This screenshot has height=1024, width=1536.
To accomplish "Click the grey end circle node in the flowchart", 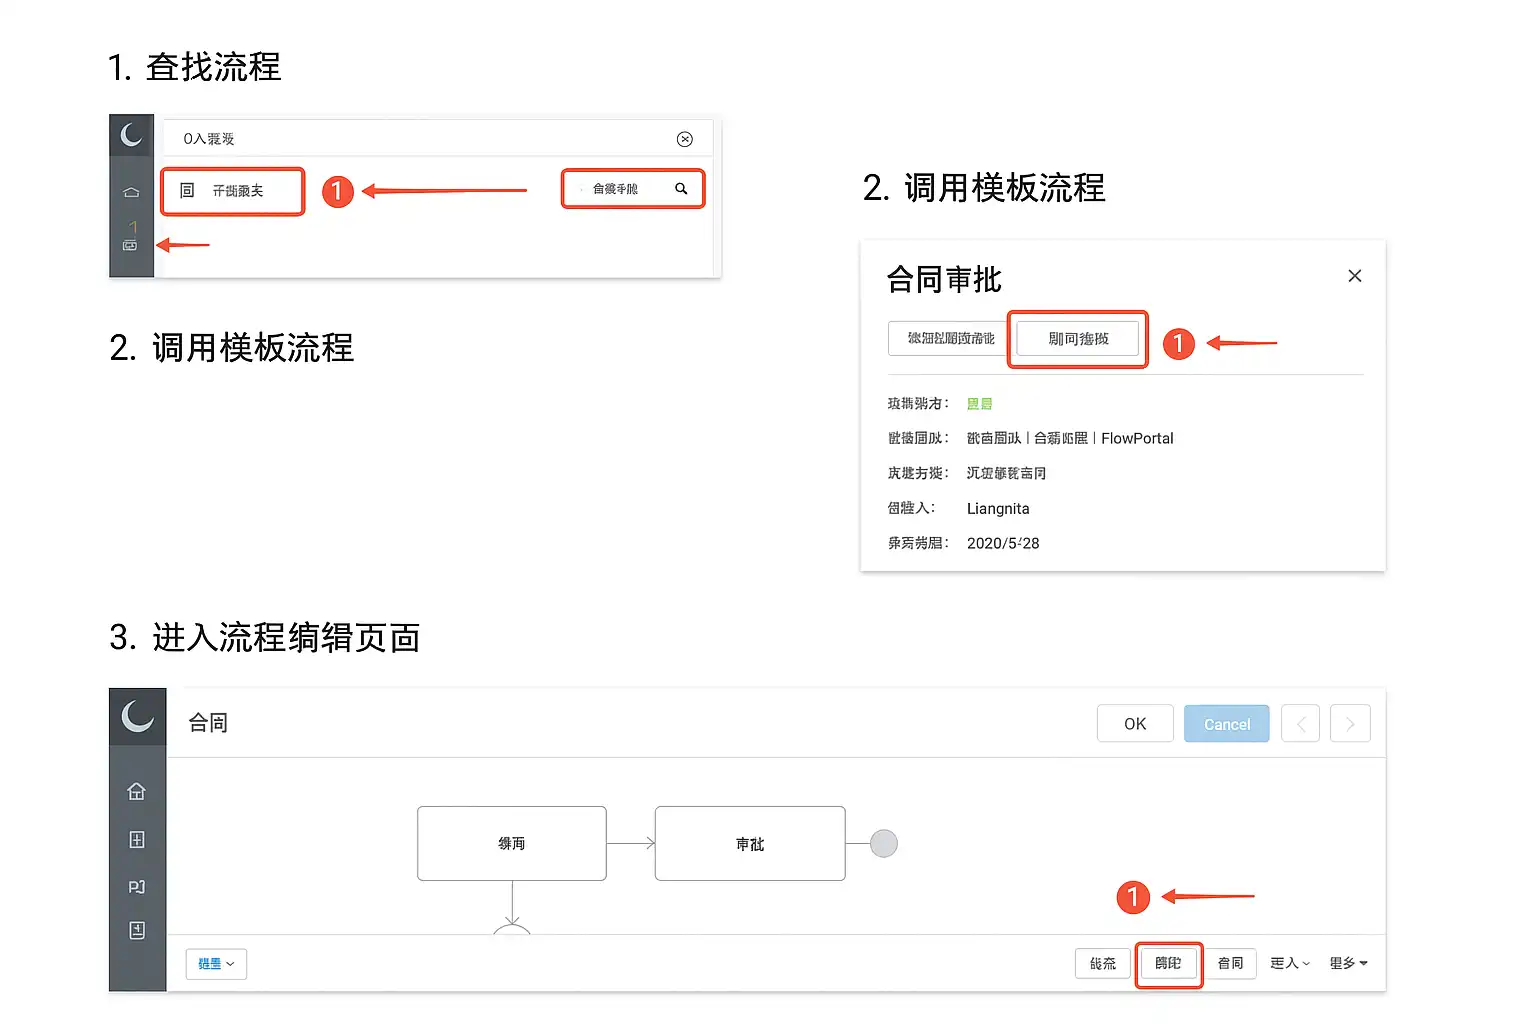I will coord(884,844).
